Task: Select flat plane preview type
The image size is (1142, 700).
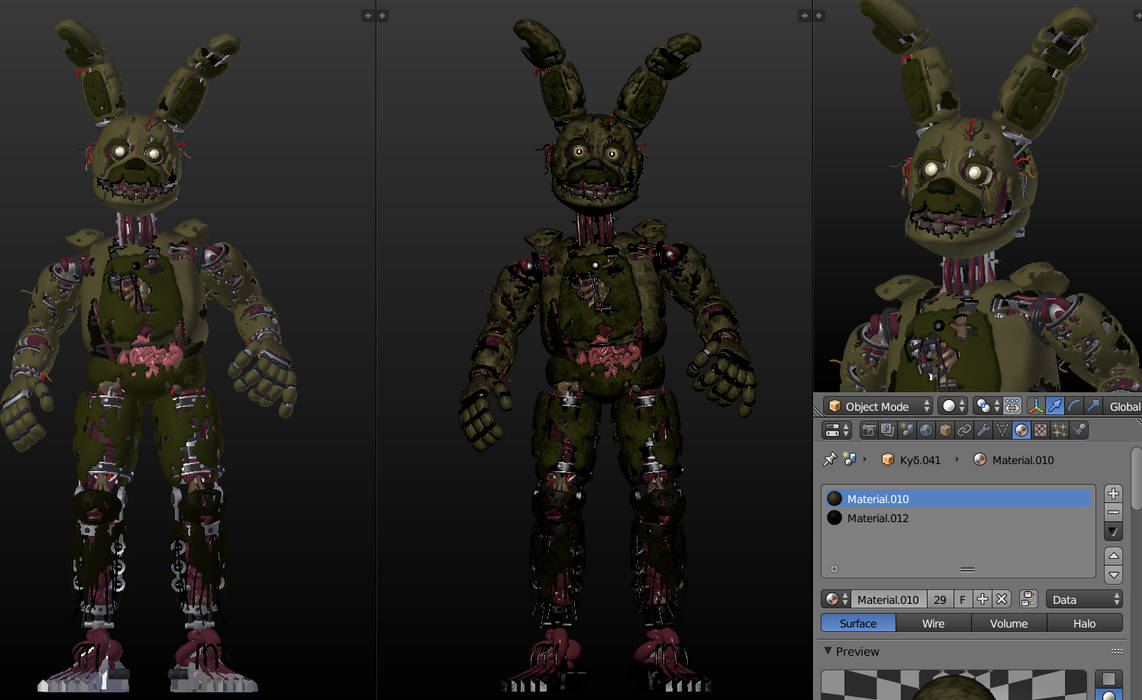Action: (1109, 679)
